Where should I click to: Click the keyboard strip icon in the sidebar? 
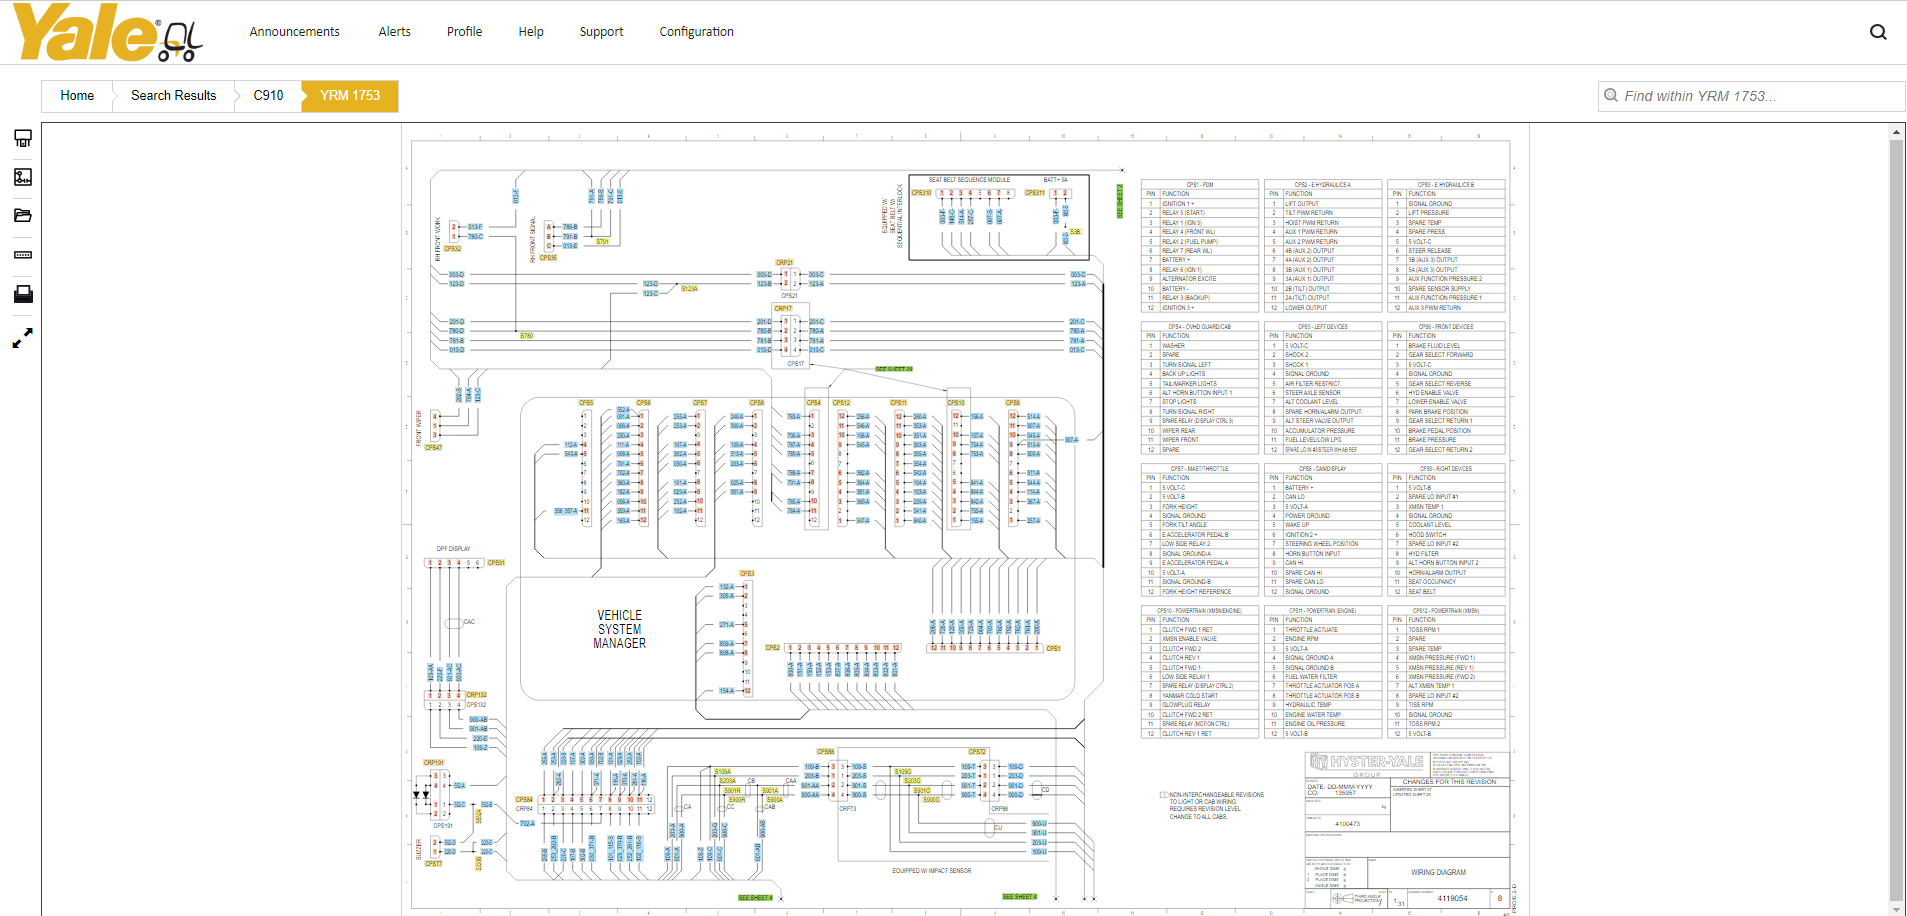tap(22, 255)
